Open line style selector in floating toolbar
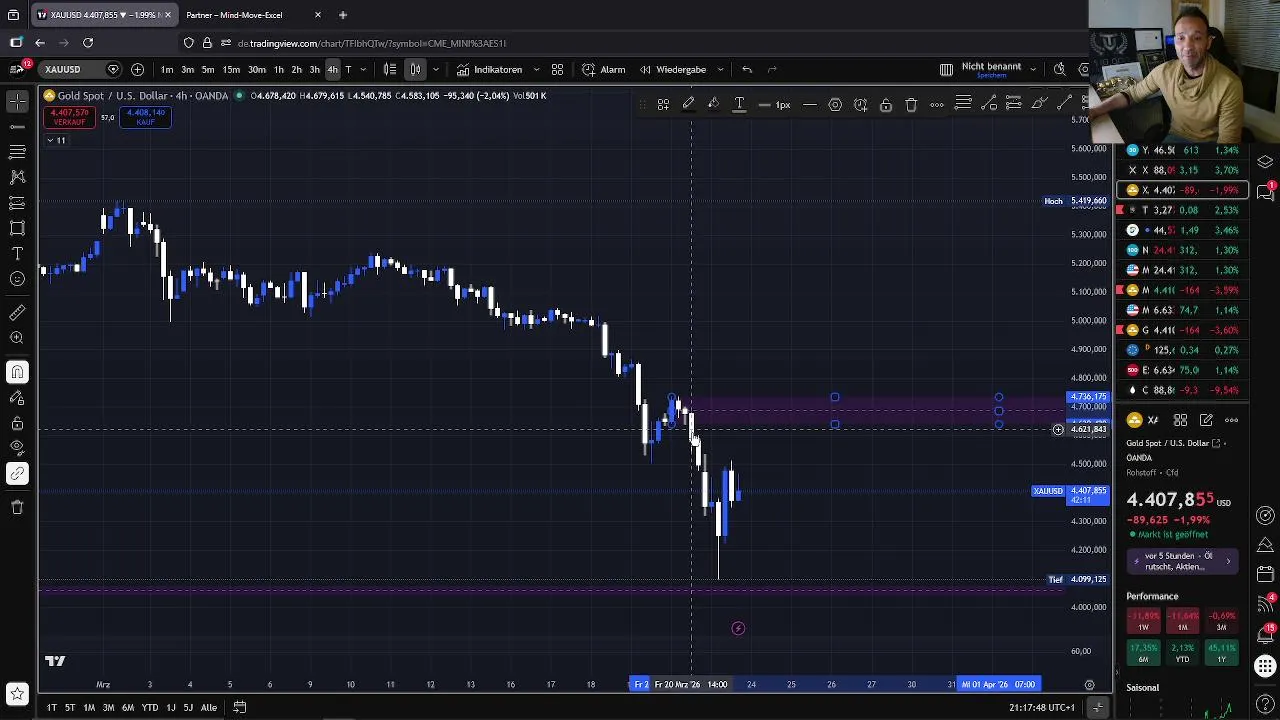 pos(810,104)
